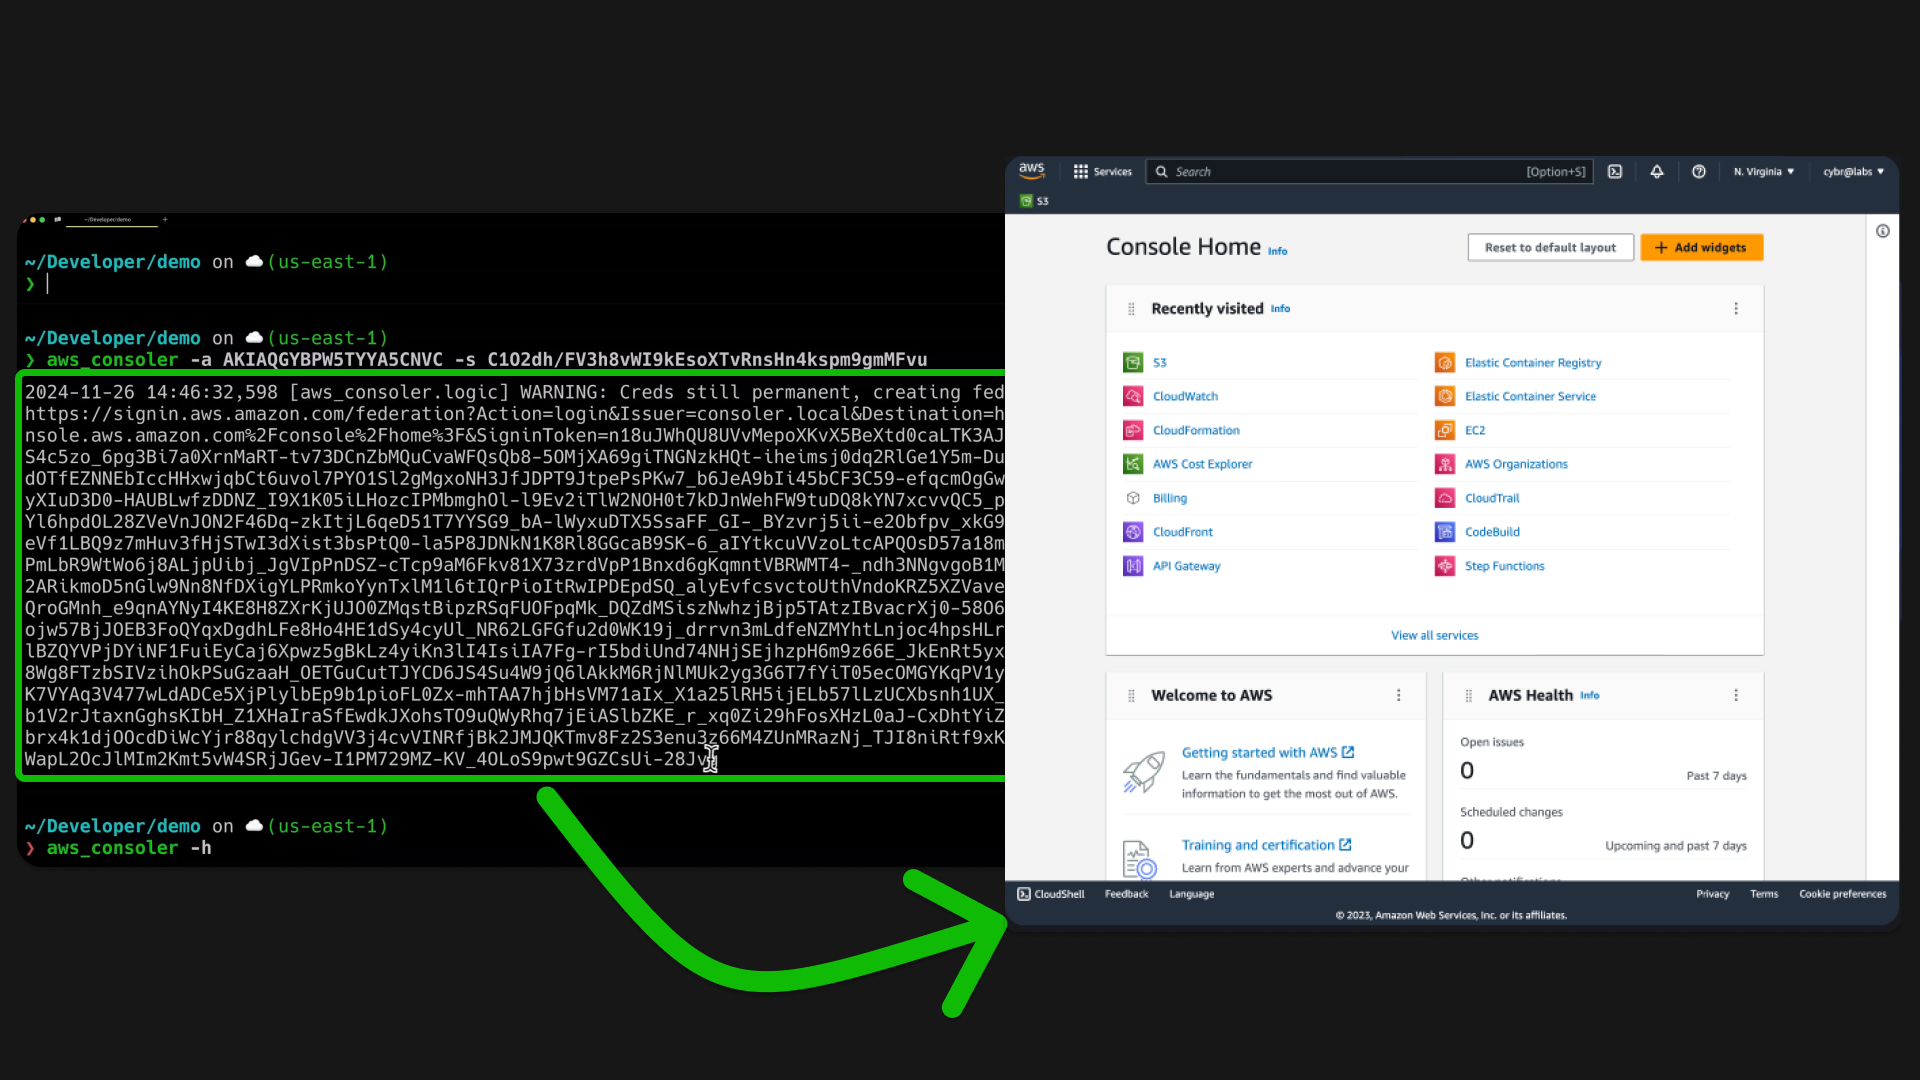The image size is (1920, 1080).
Task: Open the Step Functions link
Action: click(1504, 566)
